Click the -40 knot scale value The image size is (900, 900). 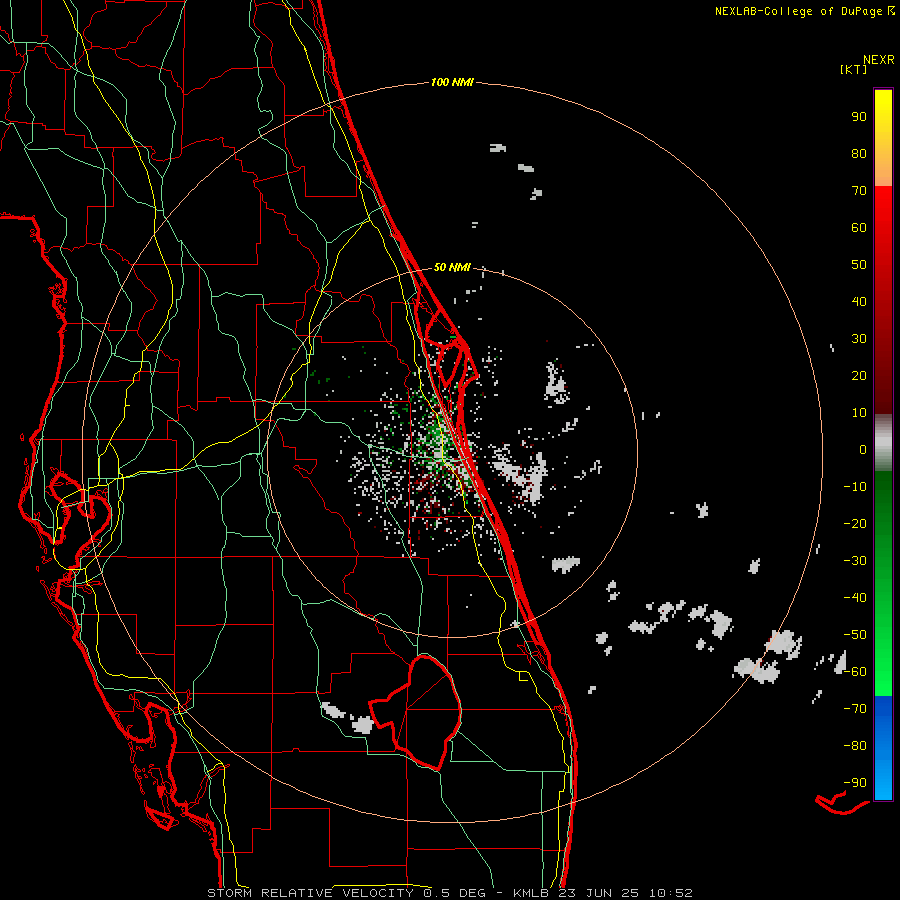click(855, 598)
